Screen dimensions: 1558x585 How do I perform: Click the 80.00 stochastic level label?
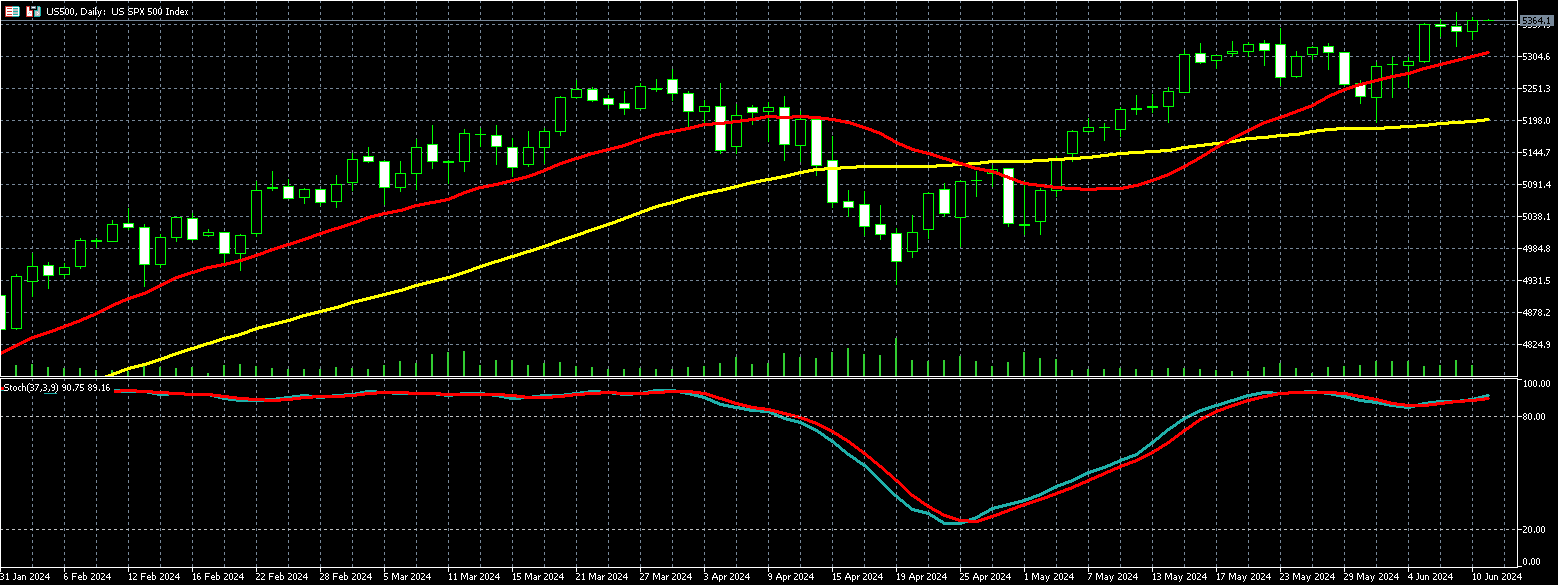click(x=1534, y=416)
